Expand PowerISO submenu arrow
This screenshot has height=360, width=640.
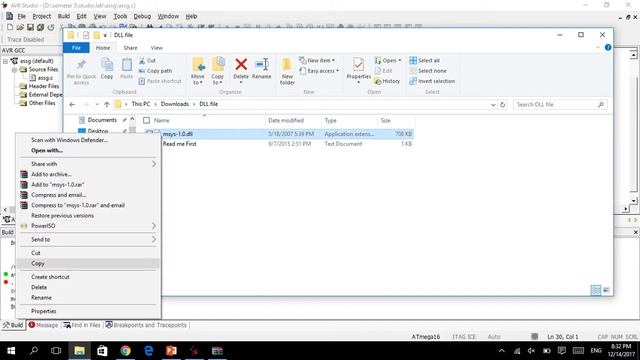tap(154, 226)
